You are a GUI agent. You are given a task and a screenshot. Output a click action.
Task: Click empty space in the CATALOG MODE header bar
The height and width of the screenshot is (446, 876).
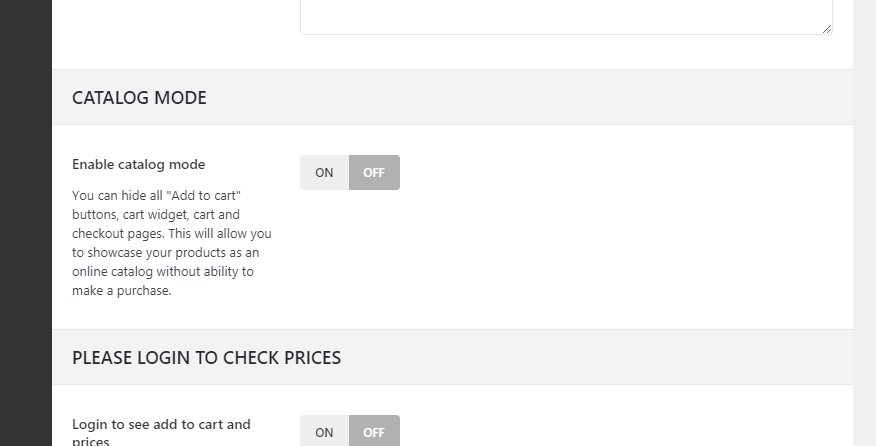click(x=550, y=98)
